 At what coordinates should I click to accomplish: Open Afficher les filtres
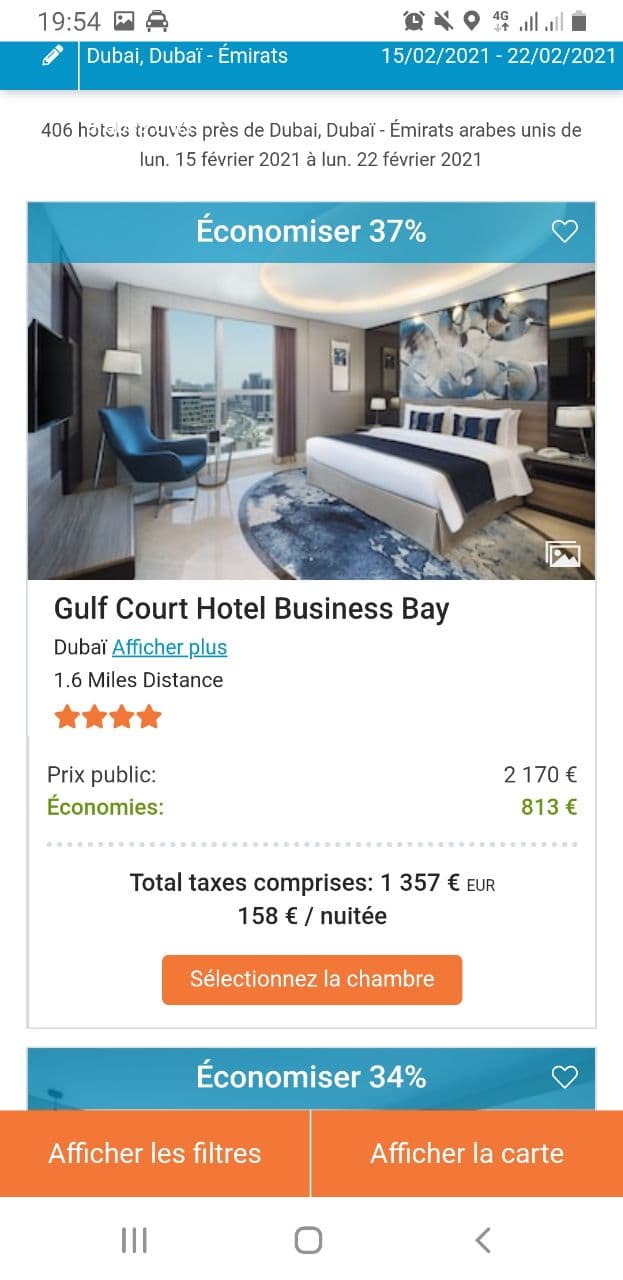coord(155,1153)
